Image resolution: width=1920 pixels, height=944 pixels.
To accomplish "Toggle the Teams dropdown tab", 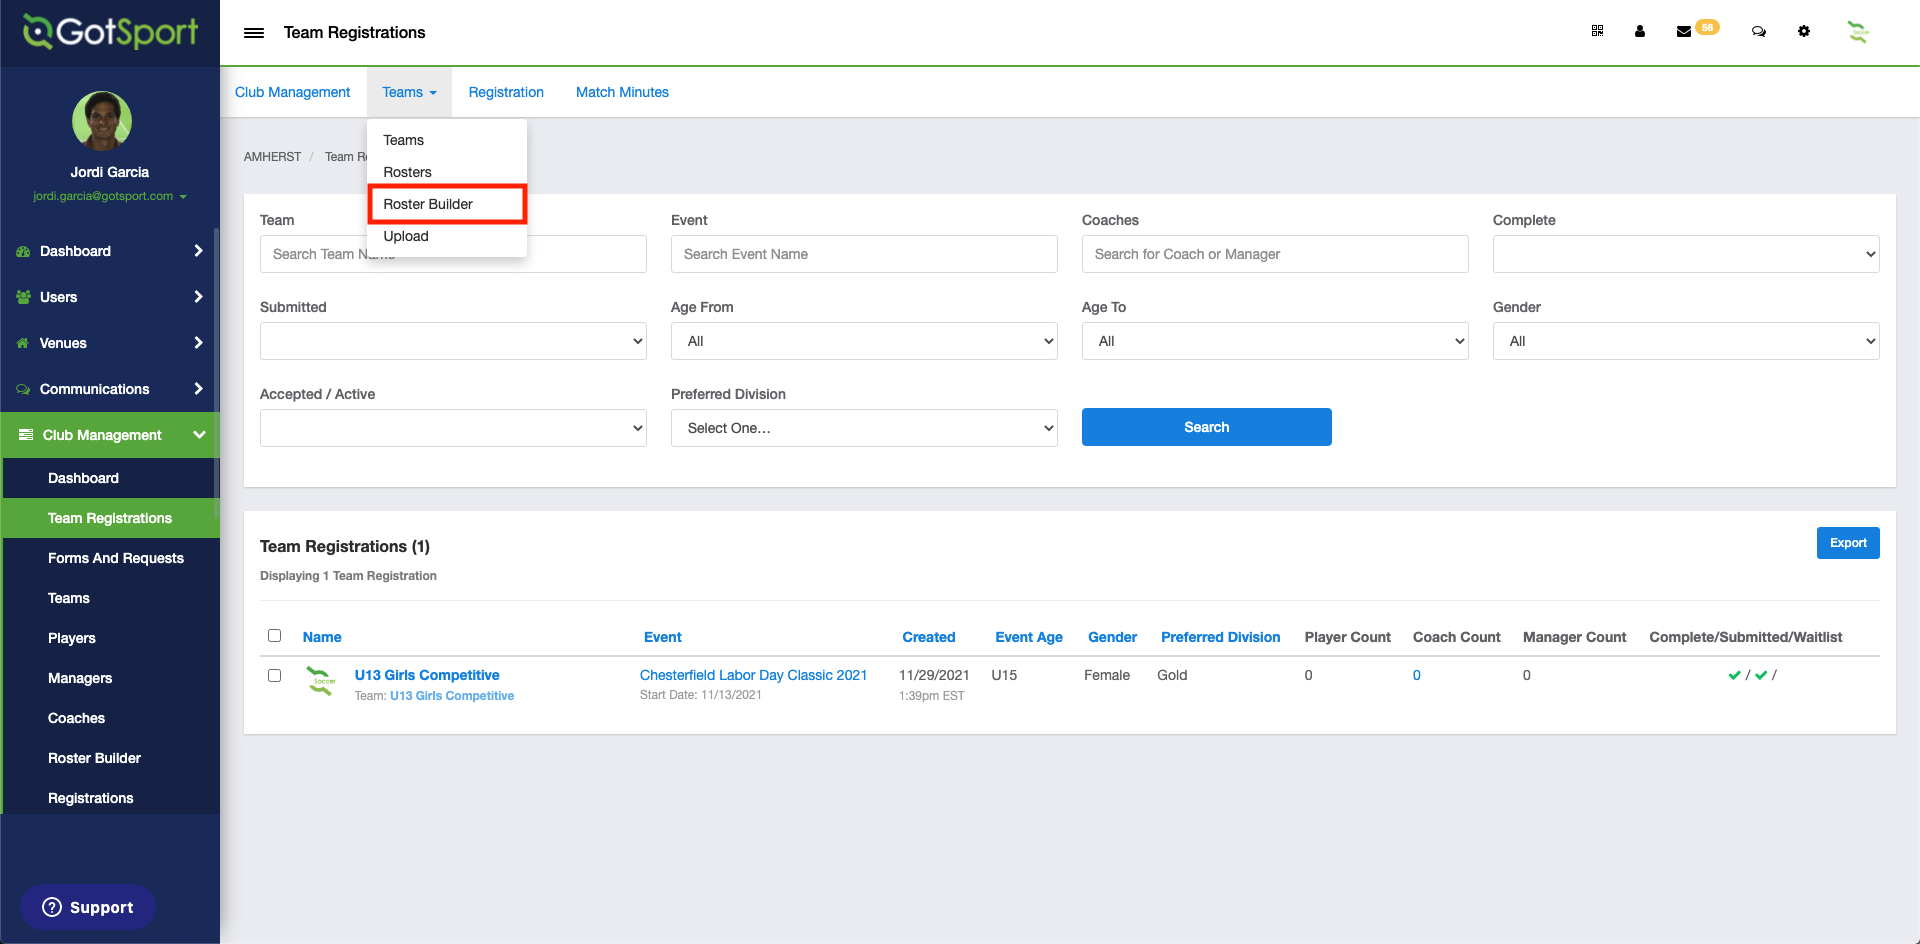I will pos(409,92).
